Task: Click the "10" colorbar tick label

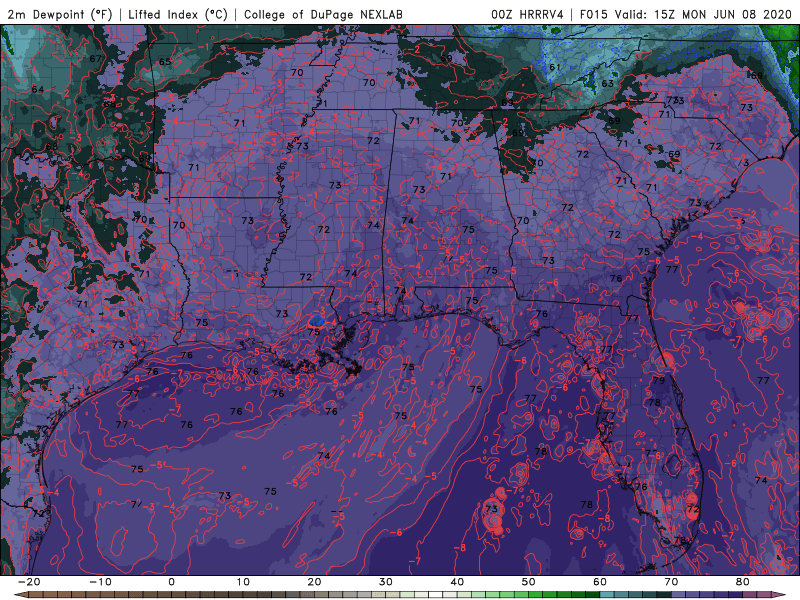Action: [x=243, y=582]
